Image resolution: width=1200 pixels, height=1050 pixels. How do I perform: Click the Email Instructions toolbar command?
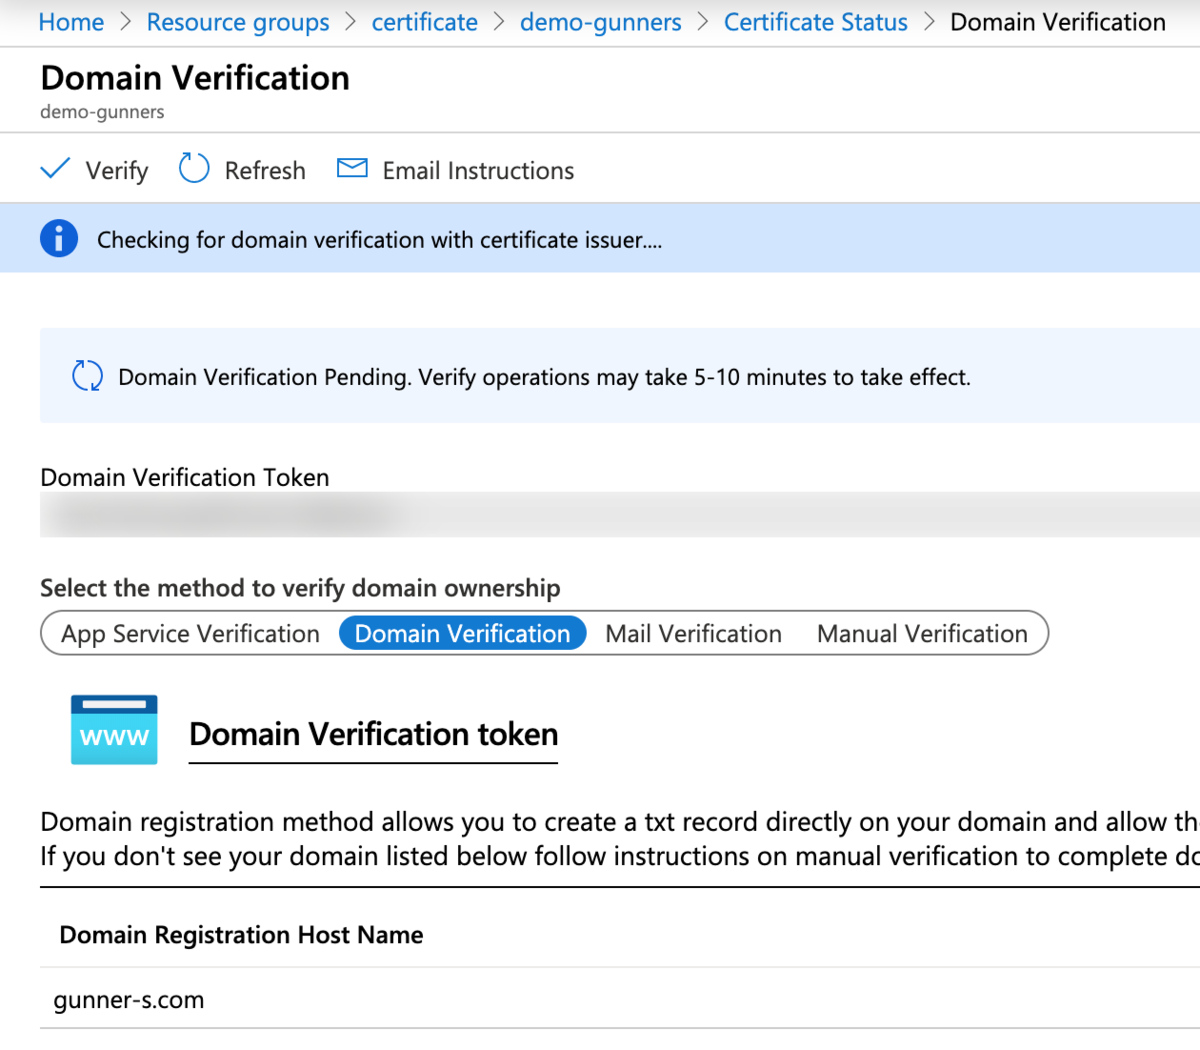coord(477,170)
